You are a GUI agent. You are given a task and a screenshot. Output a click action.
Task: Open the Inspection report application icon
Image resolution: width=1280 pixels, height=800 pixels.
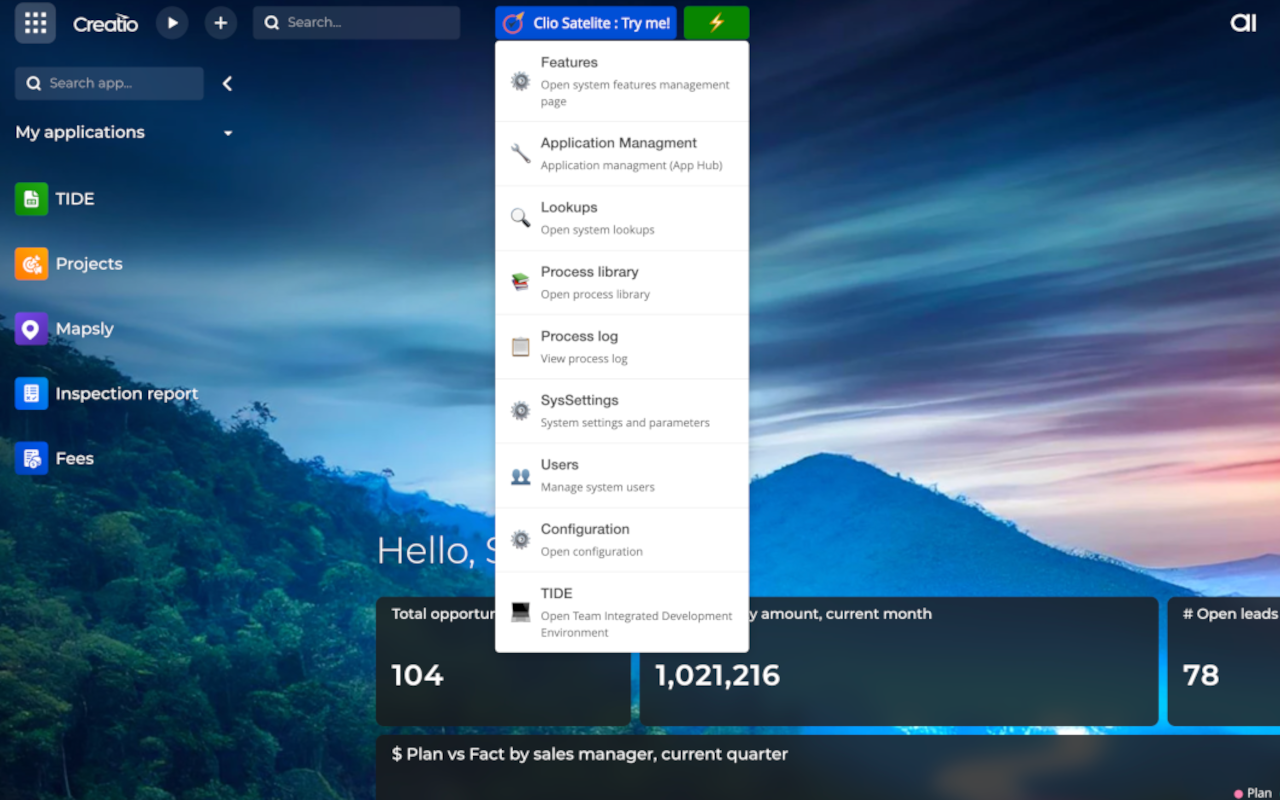click(31, 394)
